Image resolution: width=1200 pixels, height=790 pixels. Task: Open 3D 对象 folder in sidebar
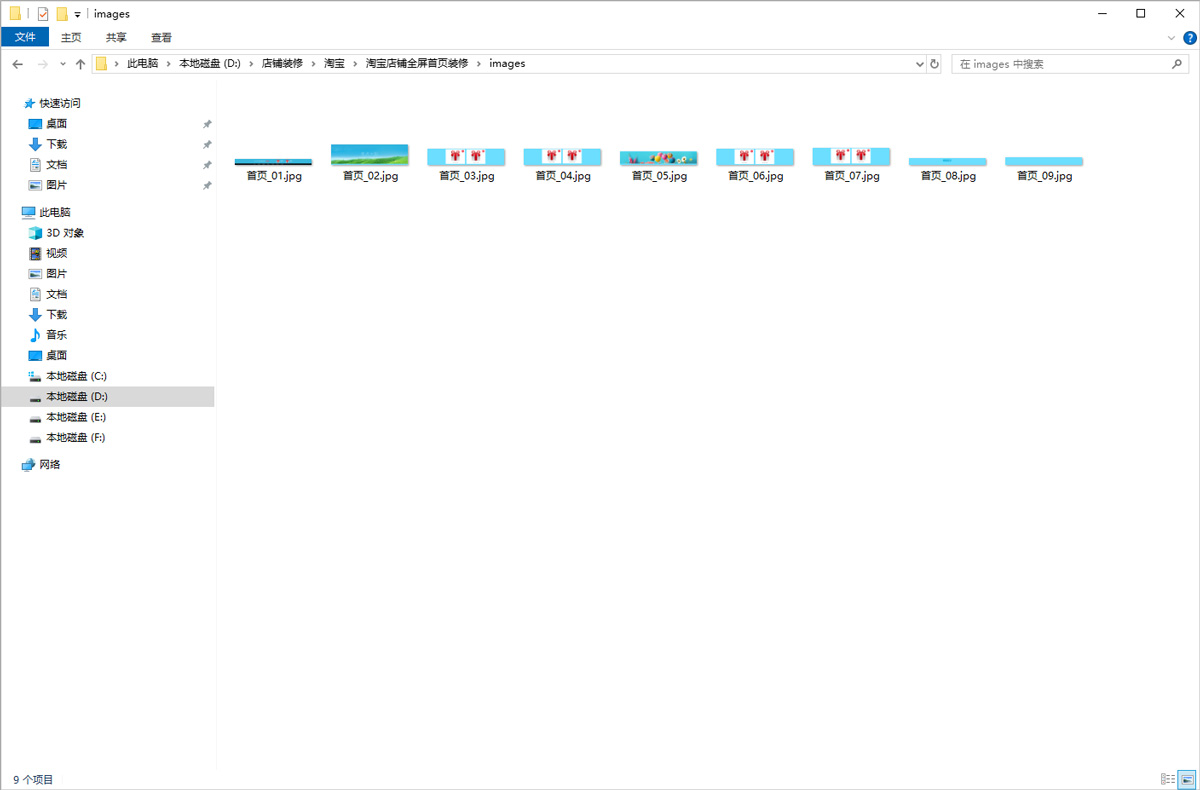pos(65,233)
